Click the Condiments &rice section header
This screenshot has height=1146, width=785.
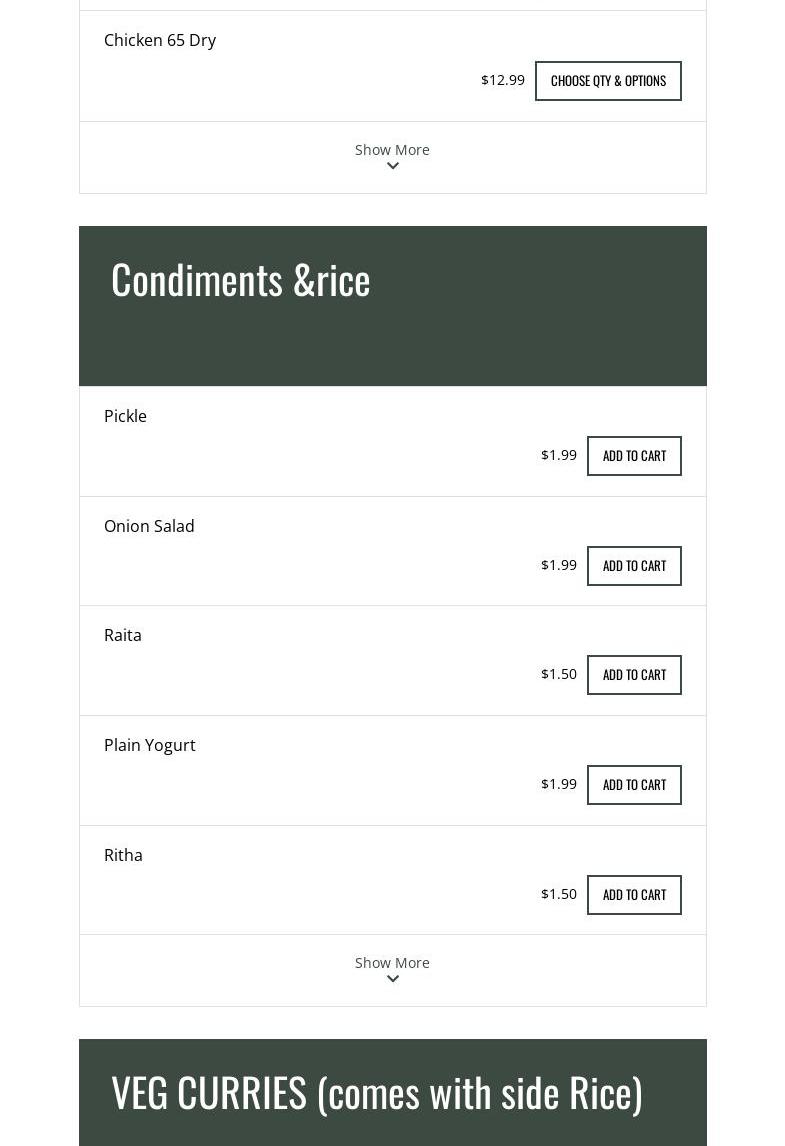coord(241,279)
